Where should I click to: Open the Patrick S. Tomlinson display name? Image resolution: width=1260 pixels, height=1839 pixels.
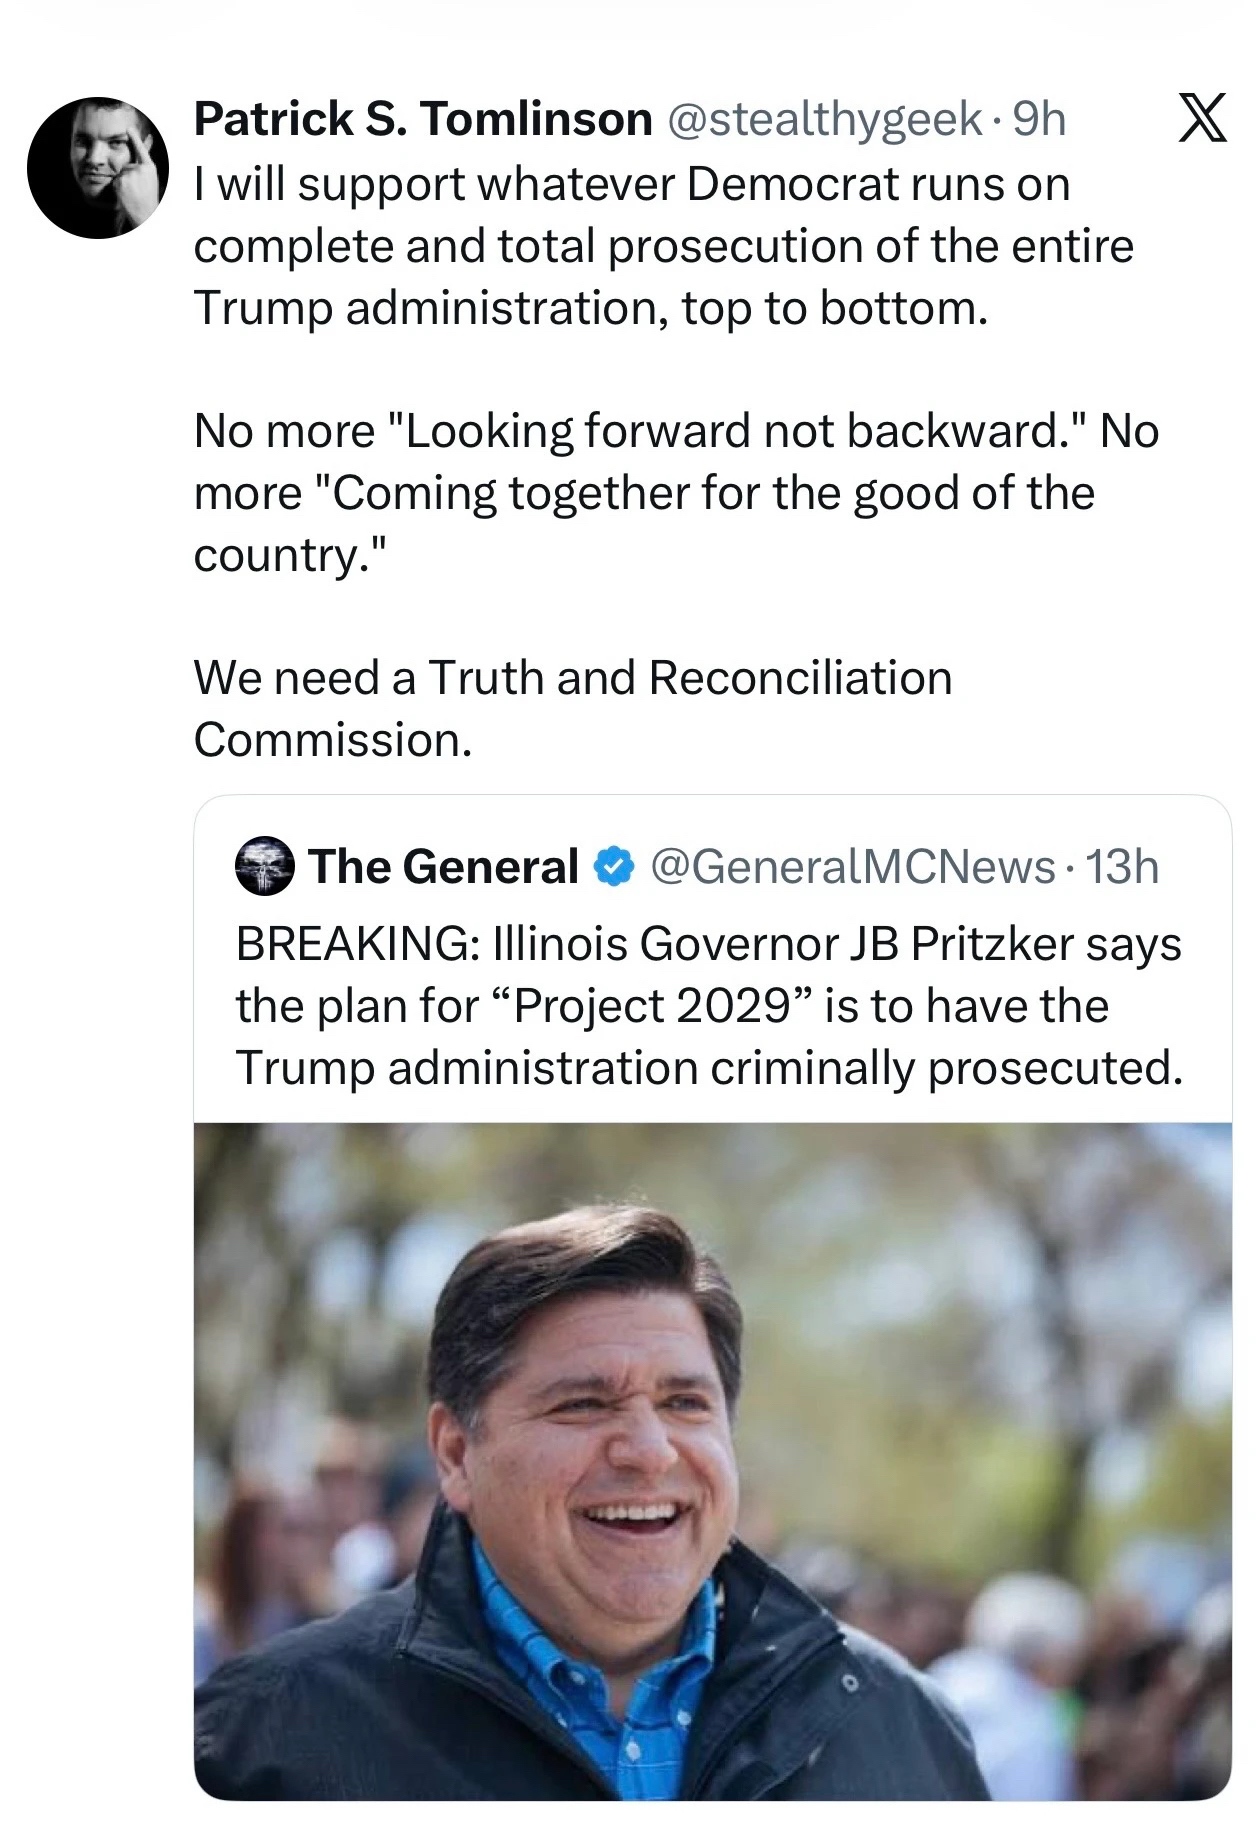coord(423,120)
